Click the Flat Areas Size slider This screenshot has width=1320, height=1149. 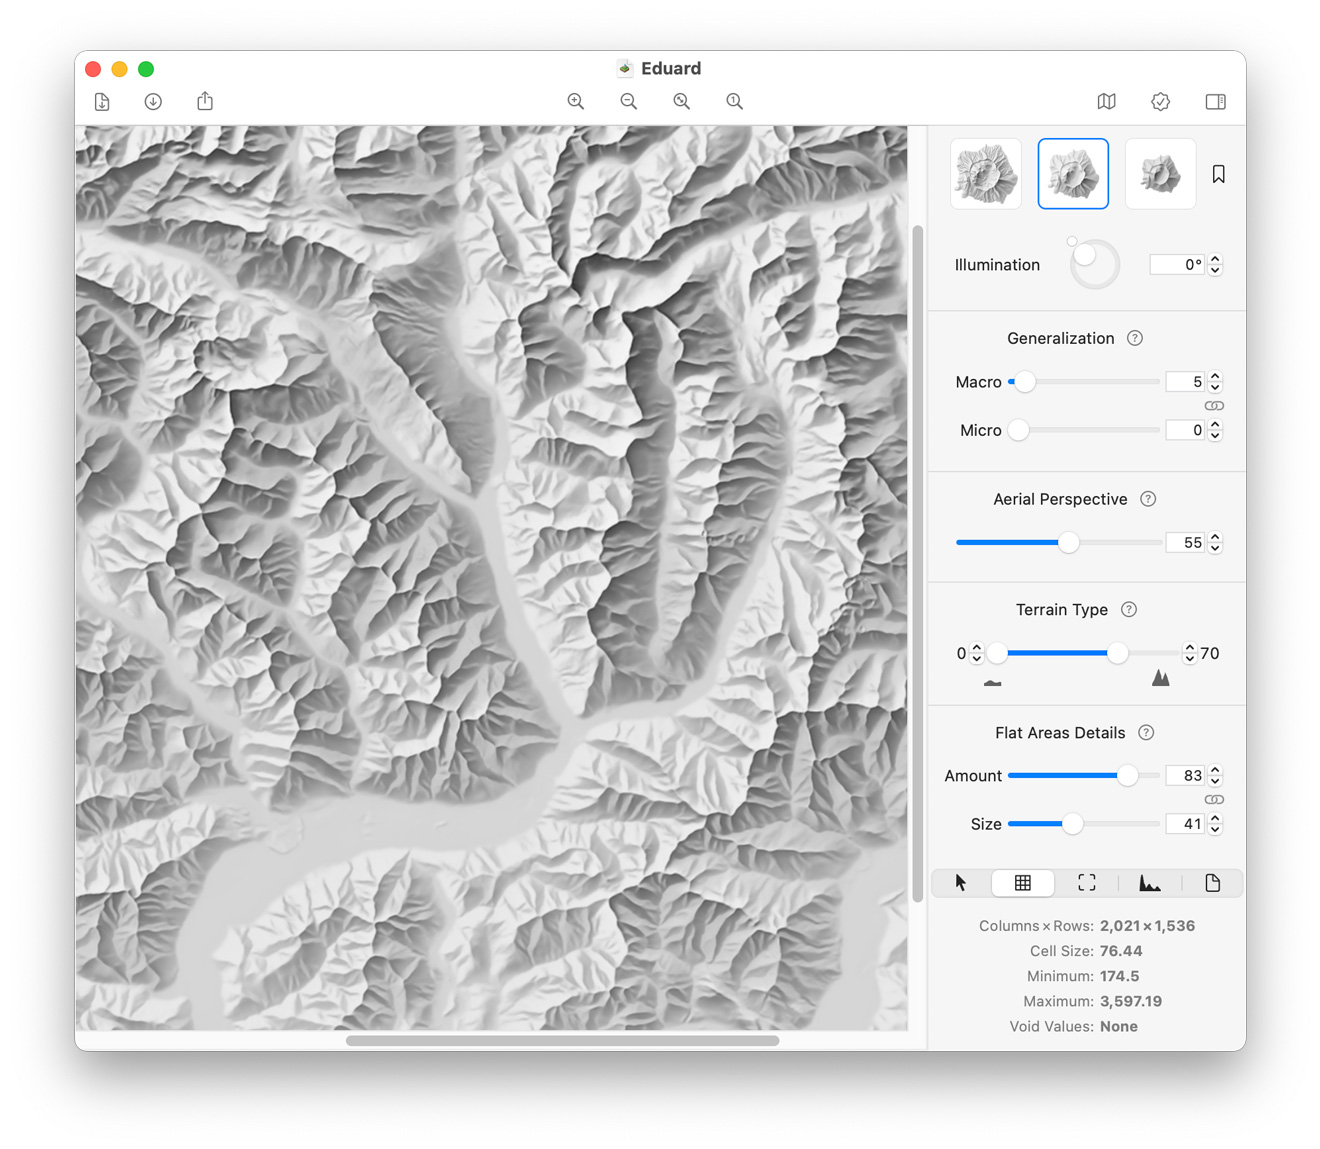coord(1084,824)
